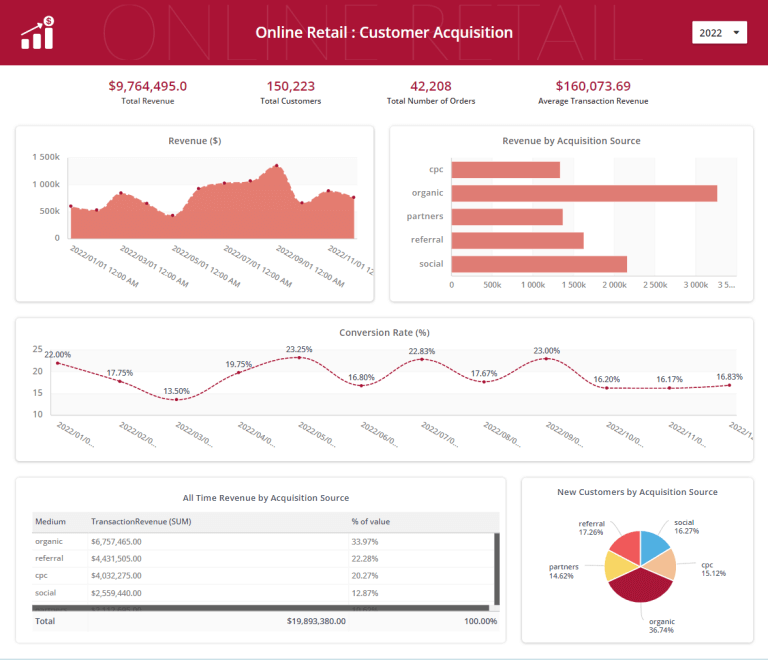Viewport: 768px width, 660px height.
Task: Click the 13.50% conversion rate point
Action: click(x=177, y=399)
